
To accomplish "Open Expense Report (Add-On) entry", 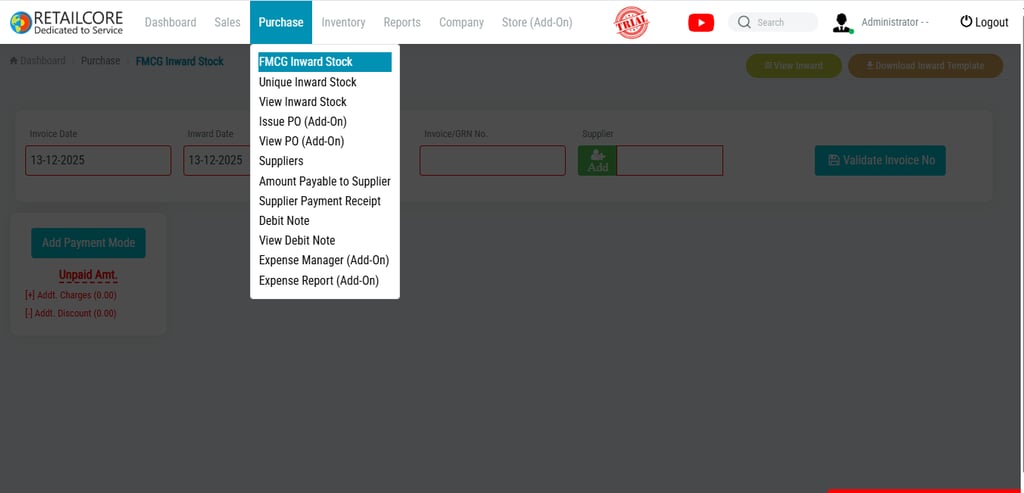I will click(x=319, y=281).
